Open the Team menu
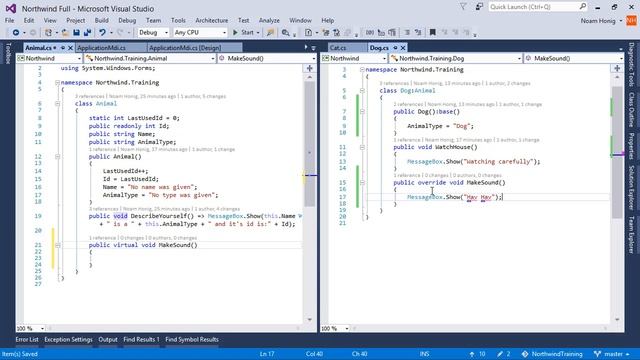This screenshot has height=360, width=640. pos(153,20)
